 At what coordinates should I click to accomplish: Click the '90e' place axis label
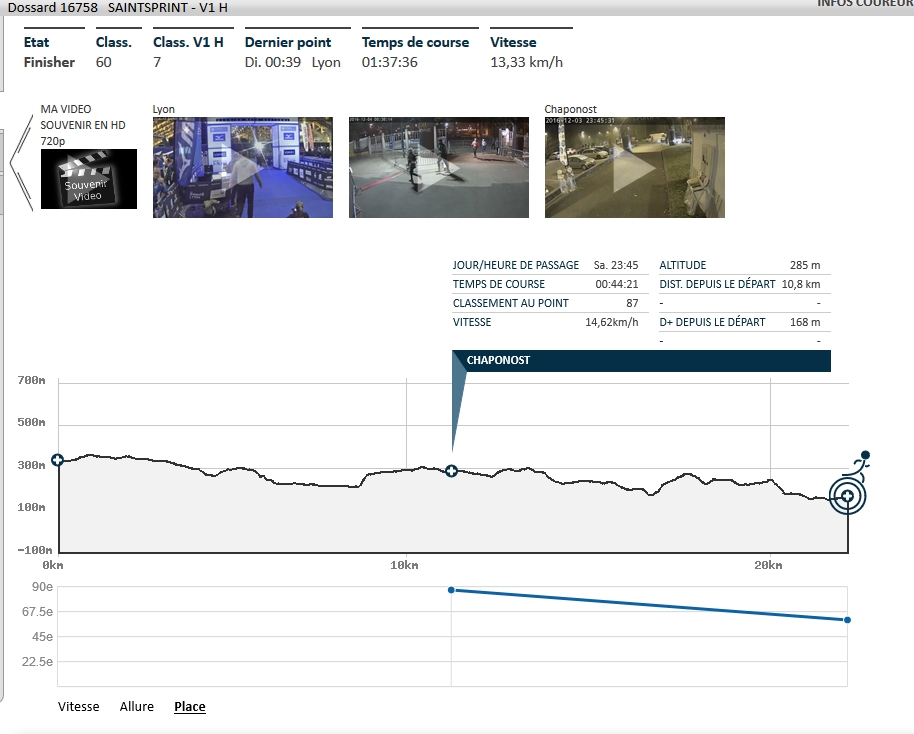42,587
